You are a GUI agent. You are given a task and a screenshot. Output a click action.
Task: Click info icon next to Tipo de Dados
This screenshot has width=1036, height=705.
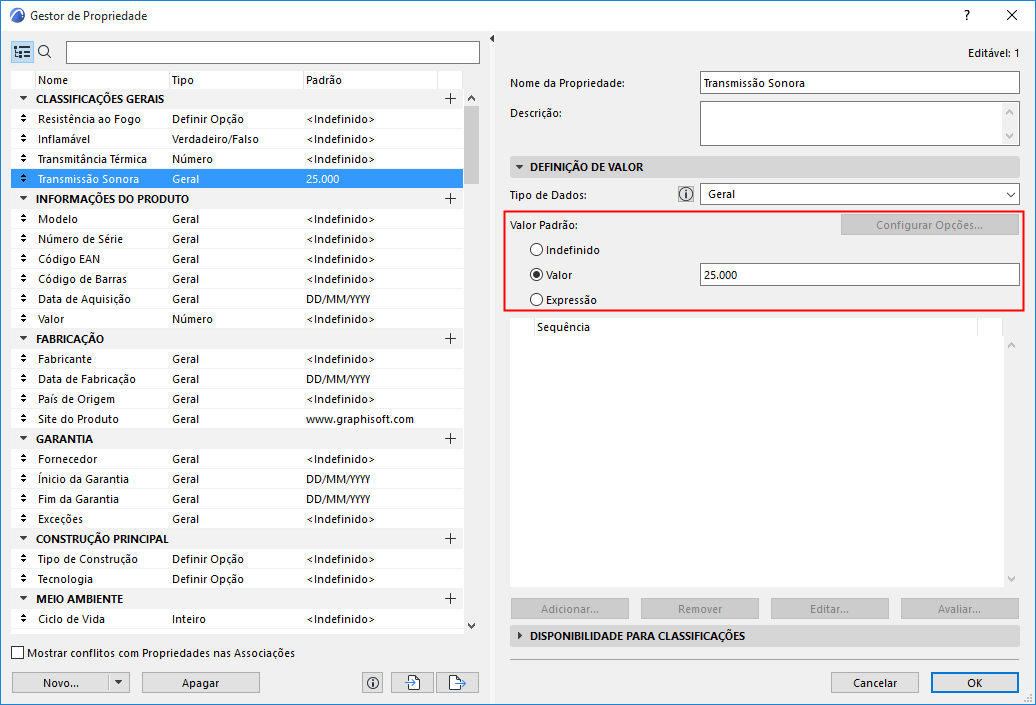pyautogui.click(x=686, y=194)
